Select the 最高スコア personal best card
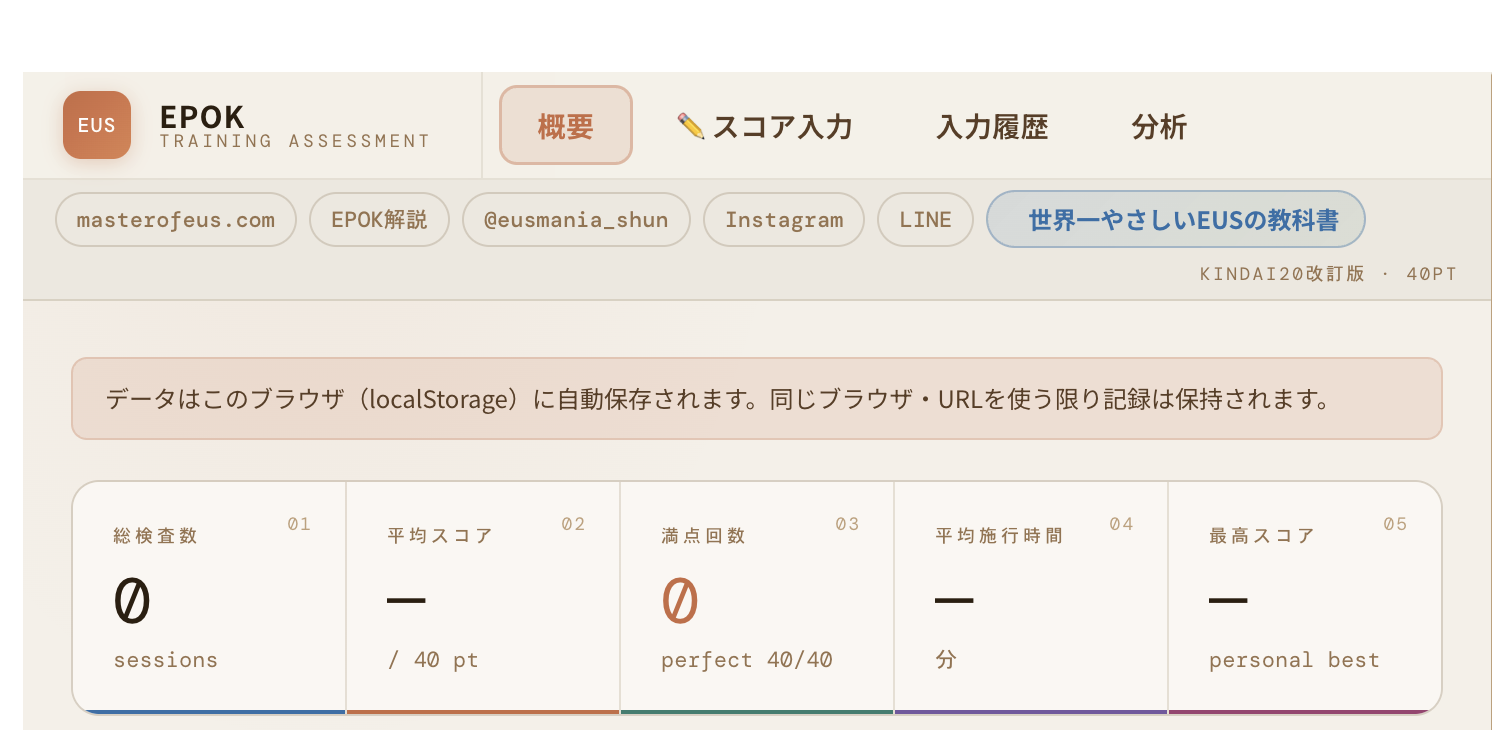 1304,597
